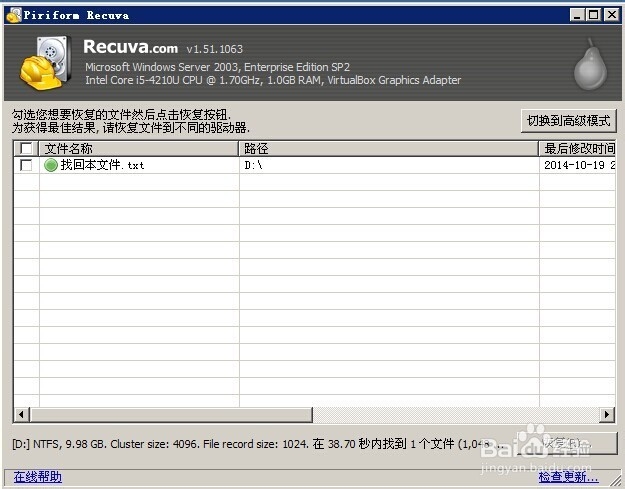Click the Recuva title bar app icon
Screen dimensions: 625x489
(x=14, y=15)
